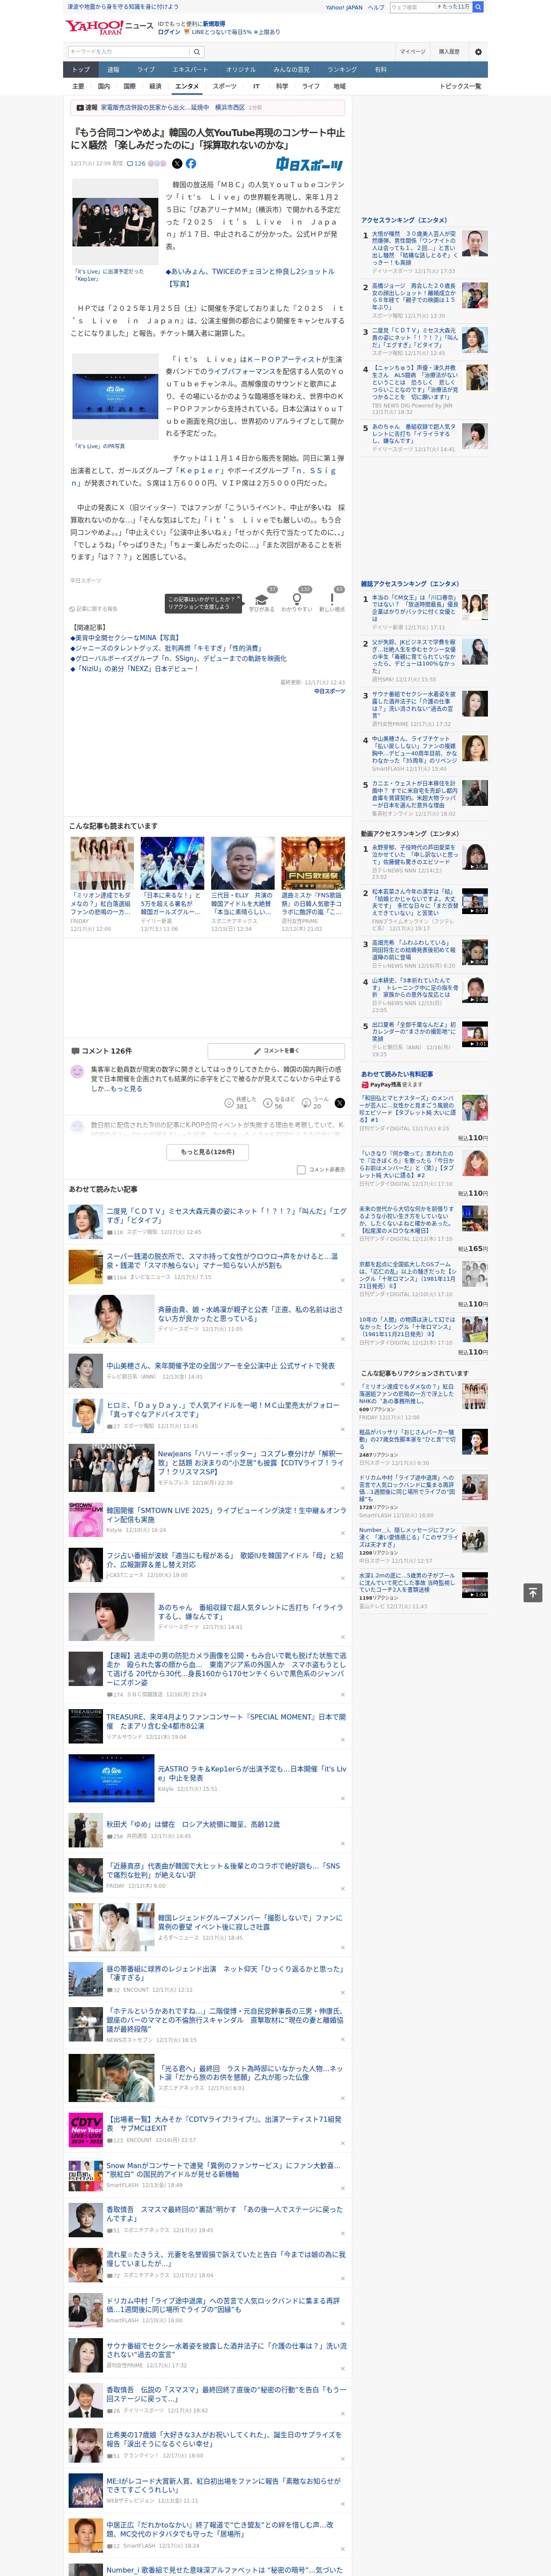This screenshot has height=2576, width=551.
Task: Open related link 美背中全開セクシーなMINA
Action: 127,637
